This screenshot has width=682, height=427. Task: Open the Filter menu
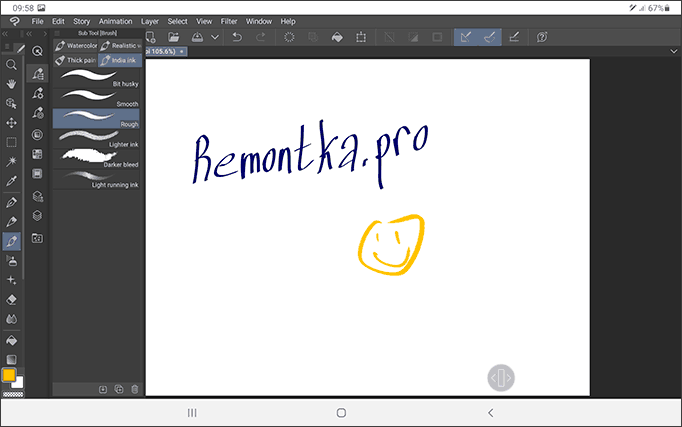pyautogui.click(x=229, y=21)
